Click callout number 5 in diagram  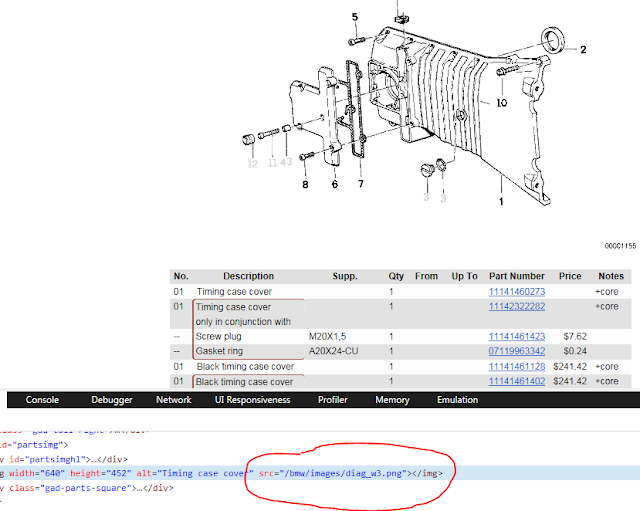[x=355, y=17]
